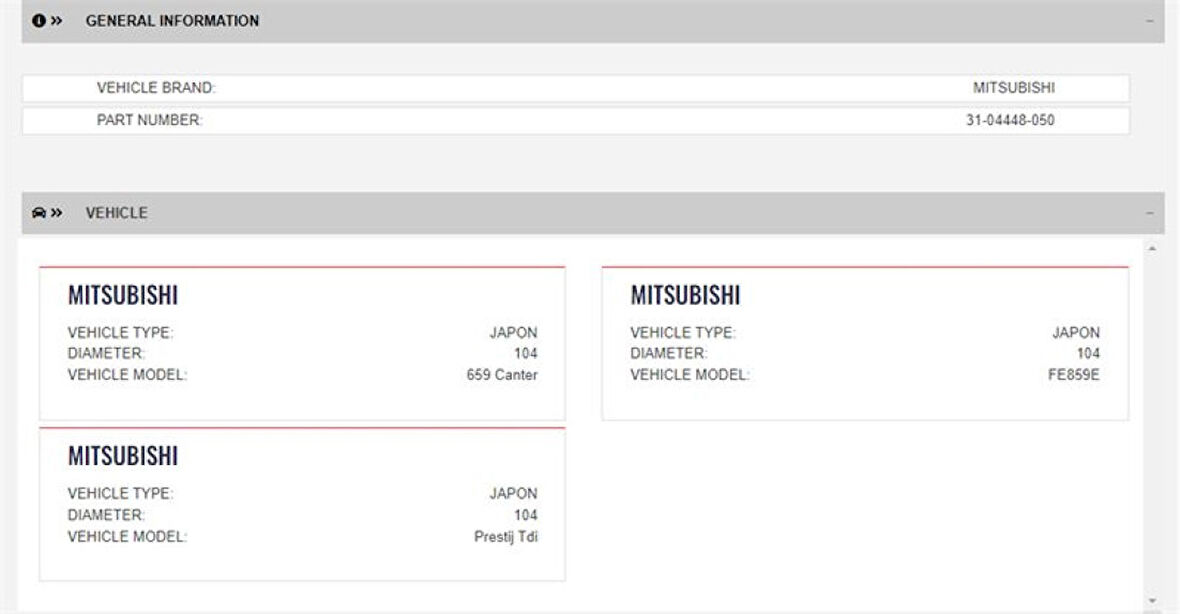This screenshot has width=1180, height=614.
Task: Click the double chevron beside the car icon
Action: click(57, 213)
